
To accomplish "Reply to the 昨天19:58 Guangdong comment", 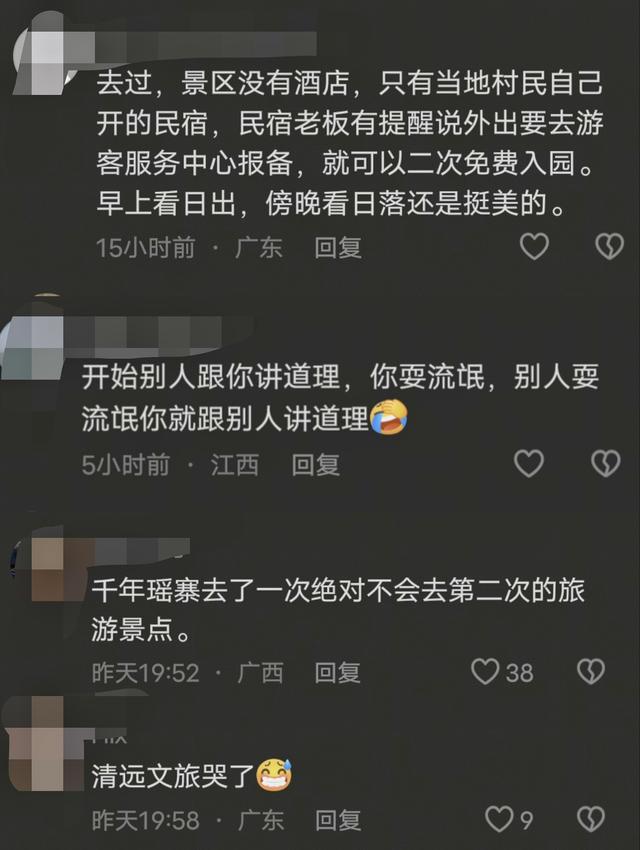I will [338, 820].
